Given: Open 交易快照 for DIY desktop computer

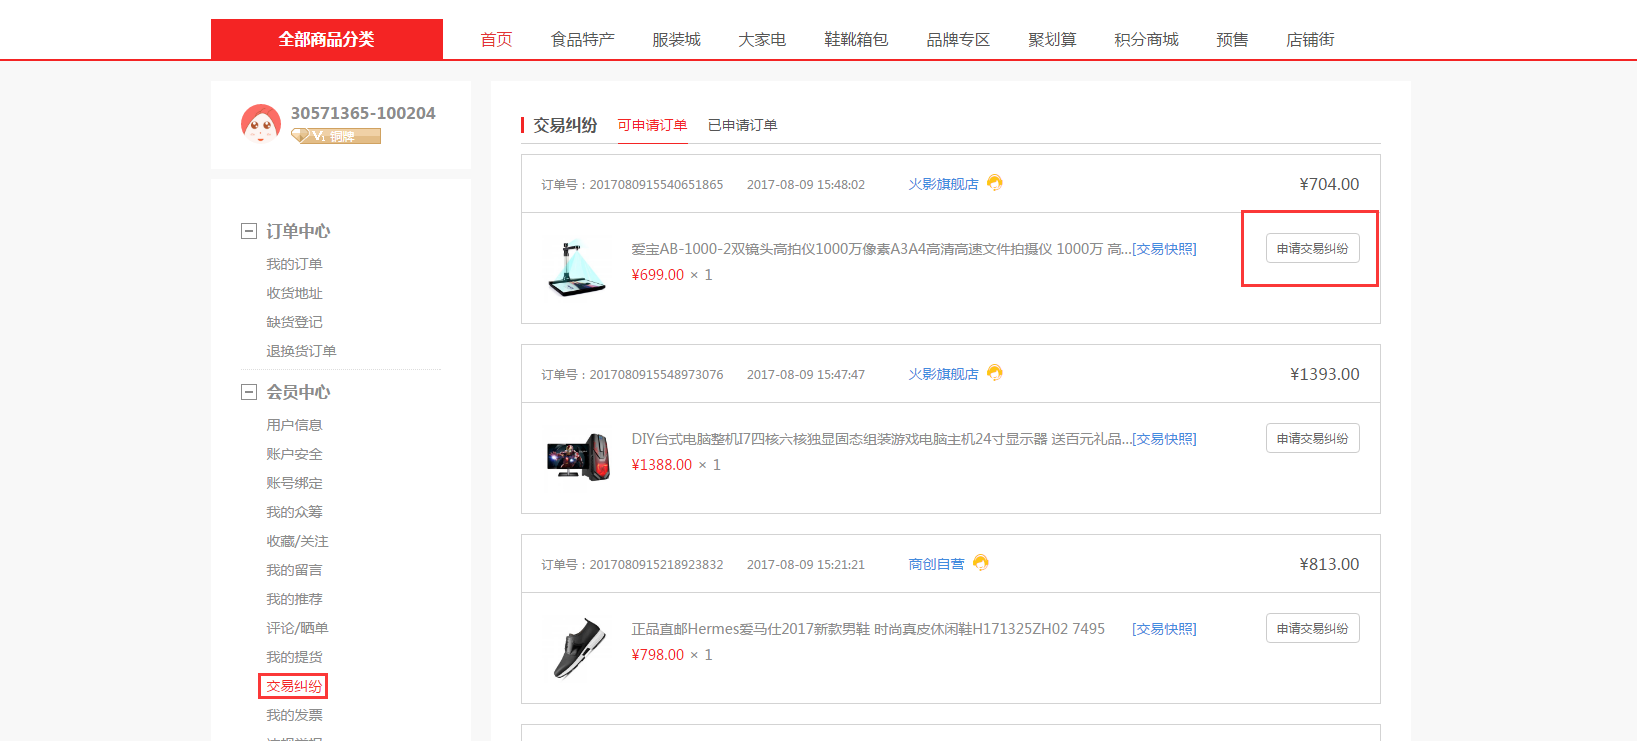Looking at the screenshot, I should [1164, 439].
